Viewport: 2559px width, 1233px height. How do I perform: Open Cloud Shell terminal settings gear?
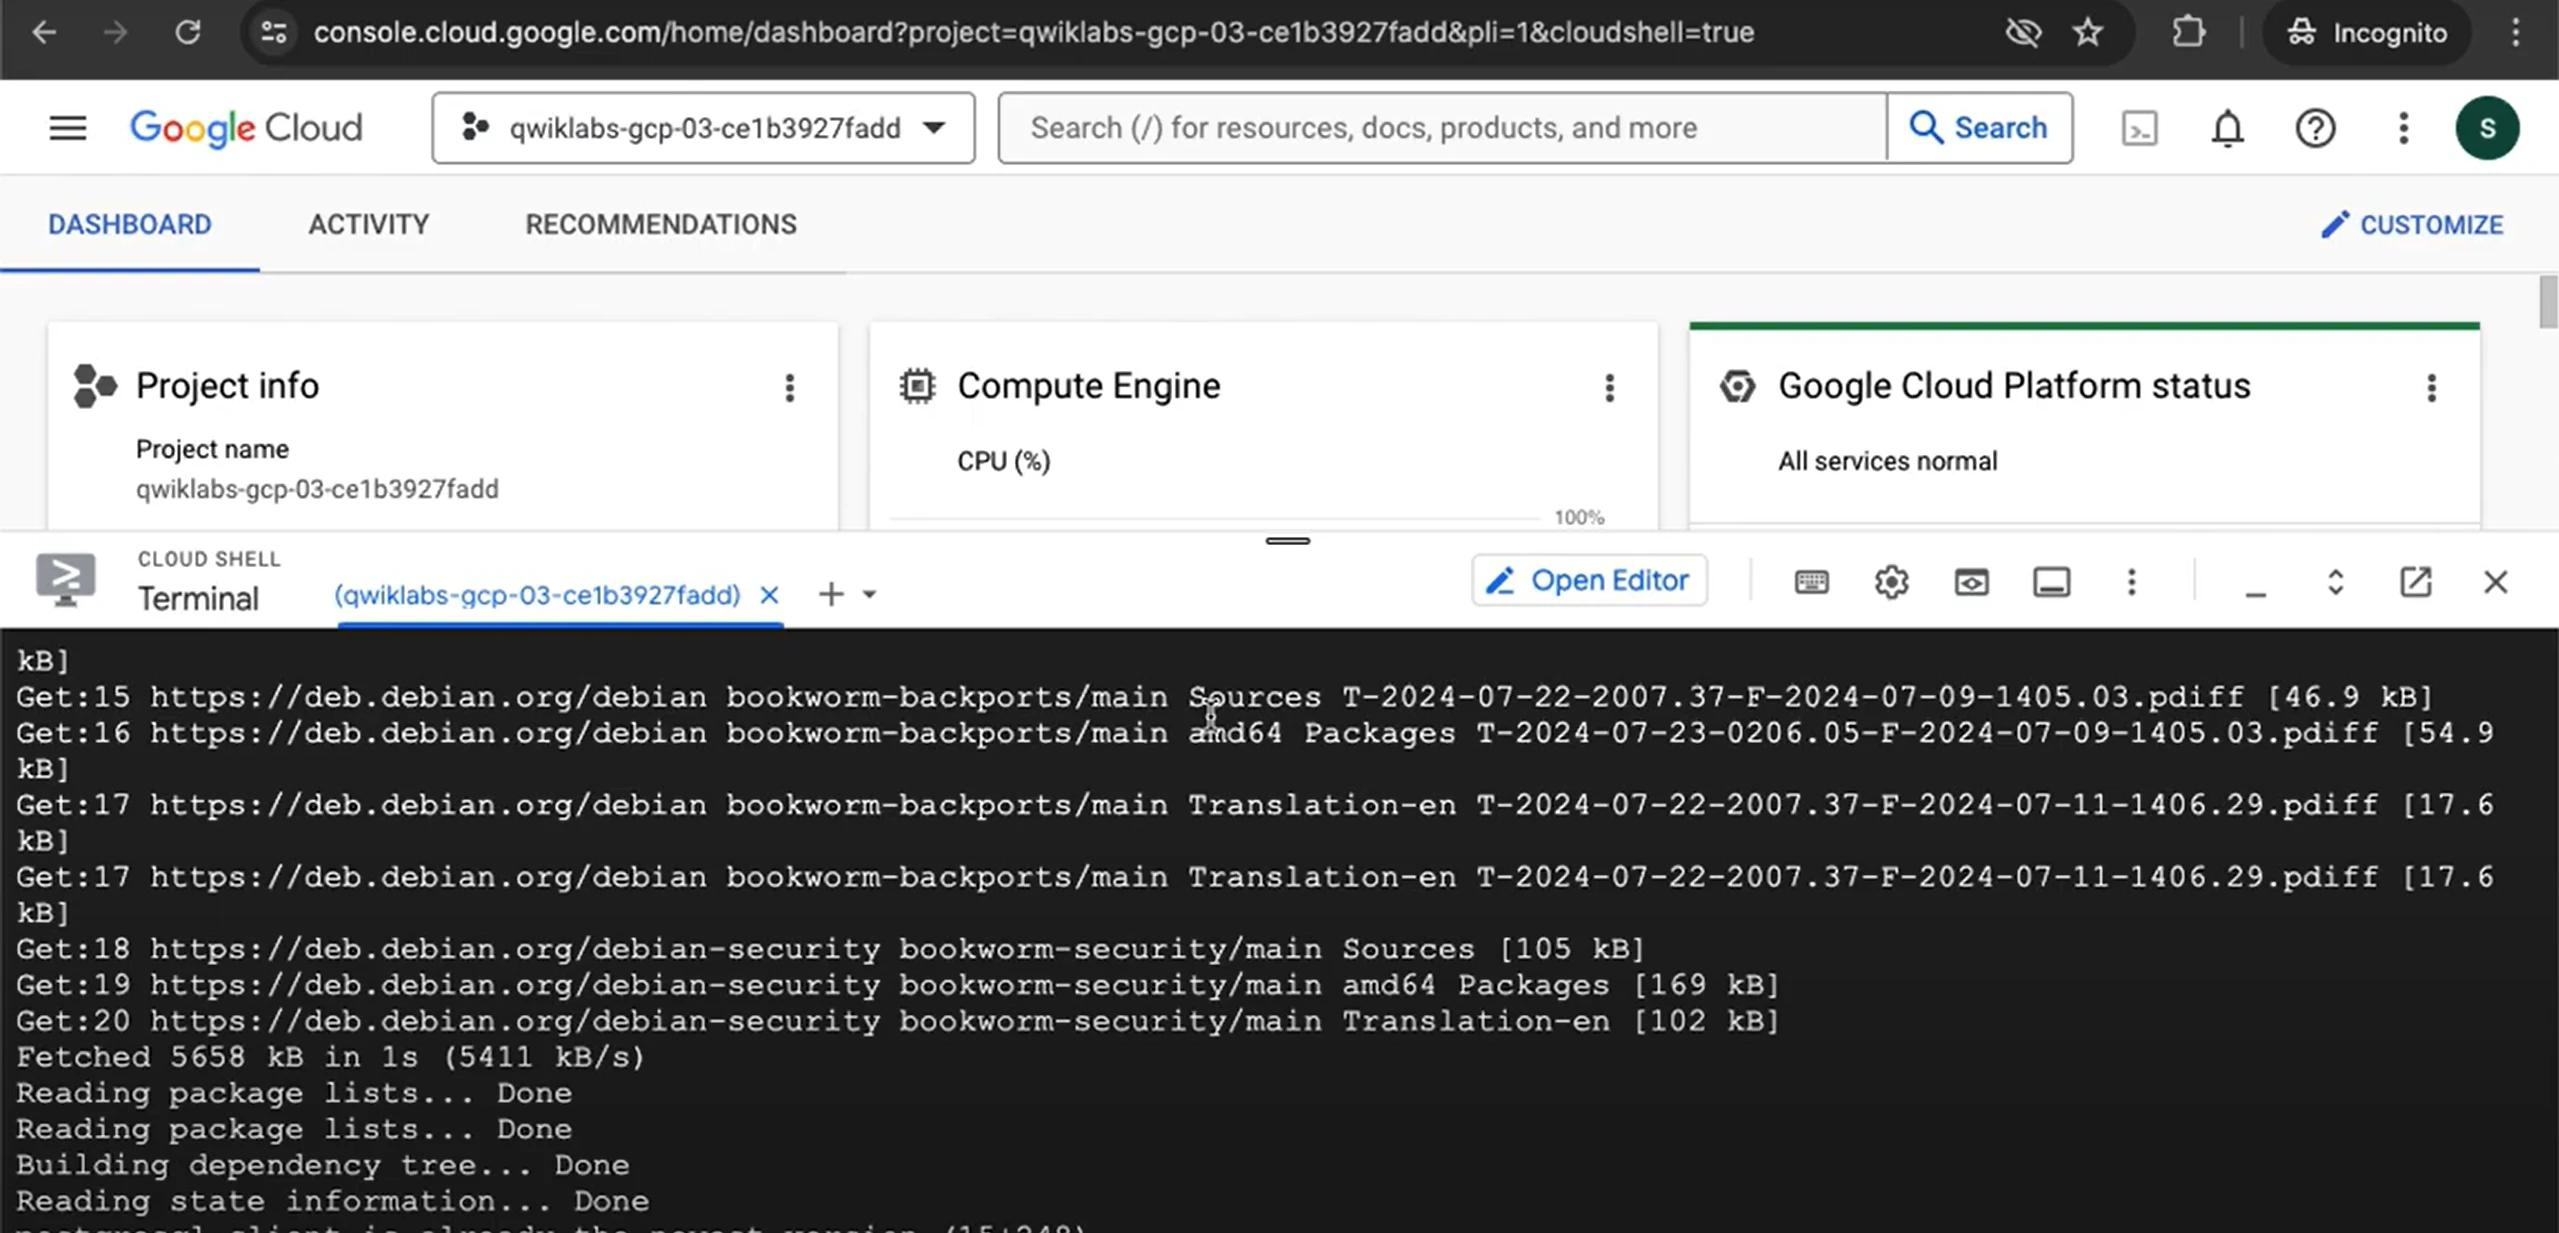[1891, 582]
